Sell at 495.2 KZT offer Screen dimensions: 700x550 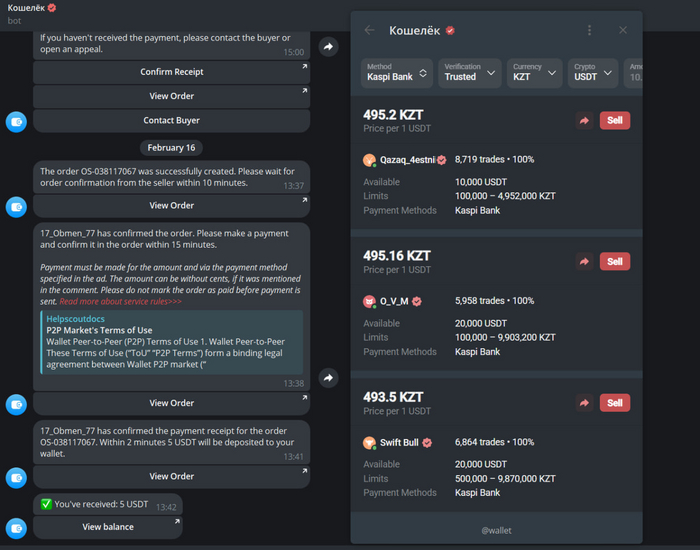[x=615, y=120]
